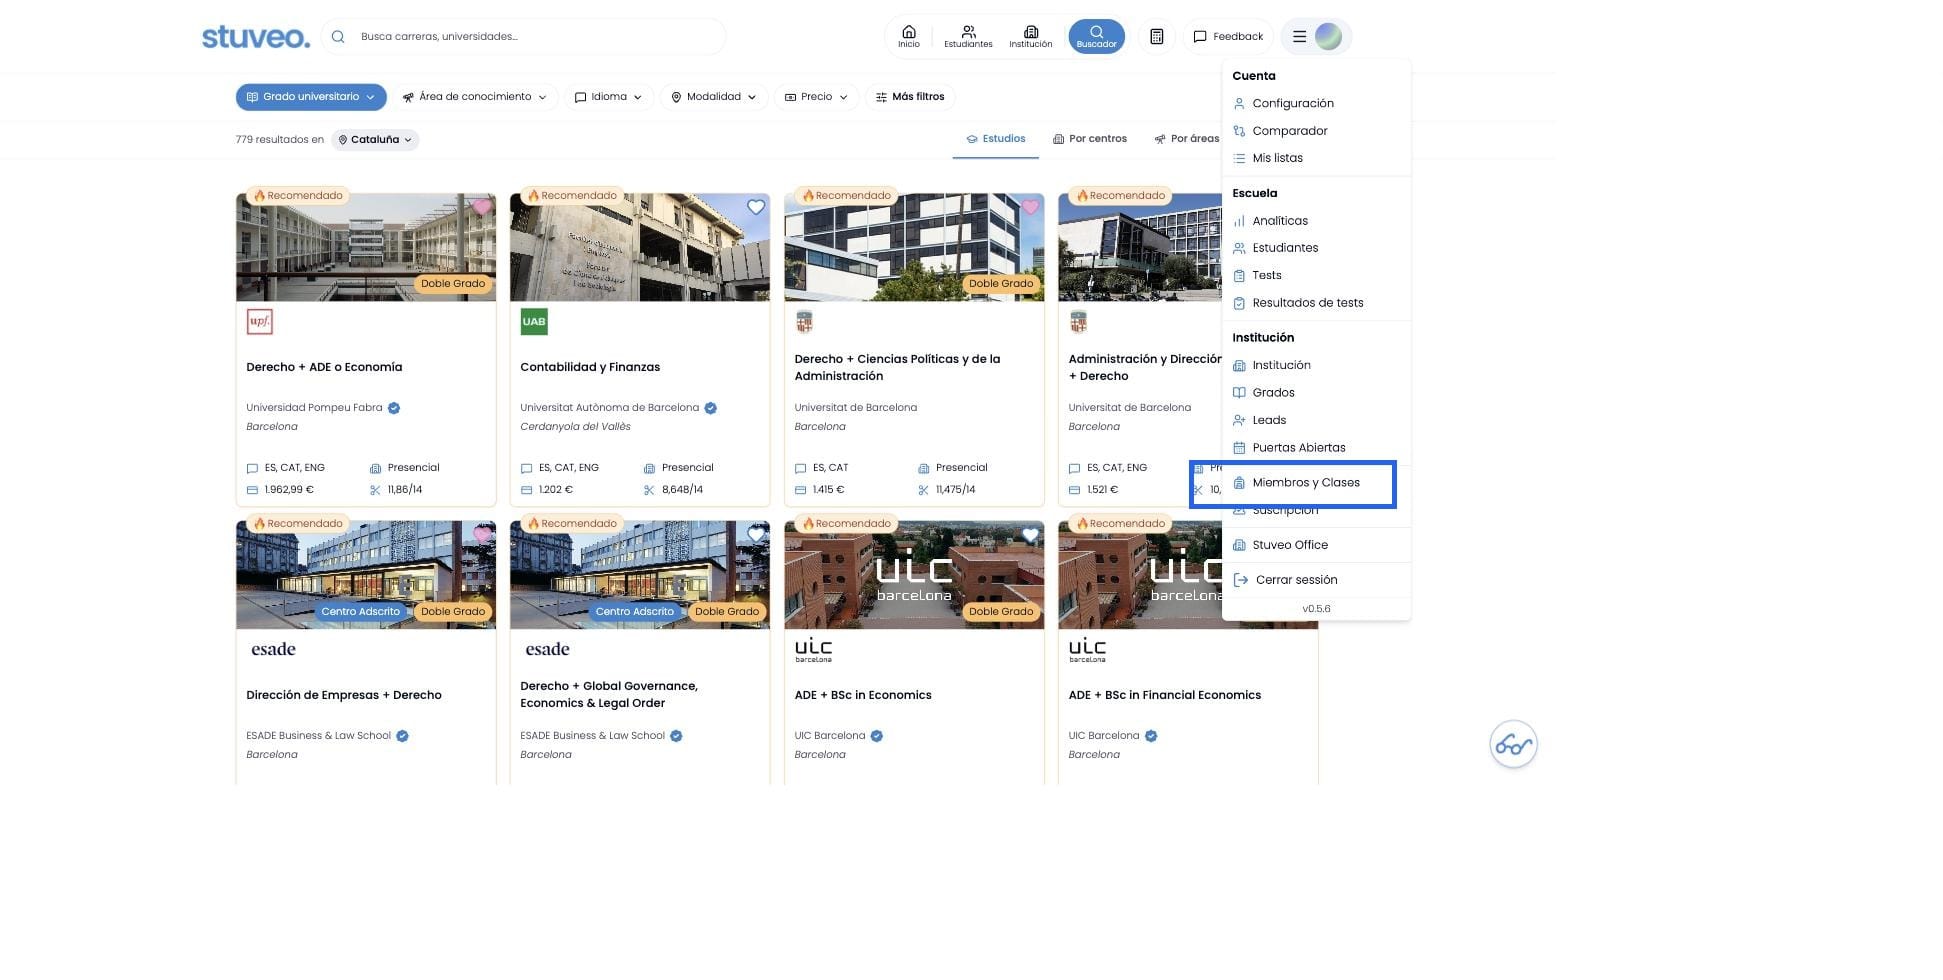Viewport: 1943px width, 980px height.
Task: Open Grado universitario dropdown filter
Action: point(311,97)
